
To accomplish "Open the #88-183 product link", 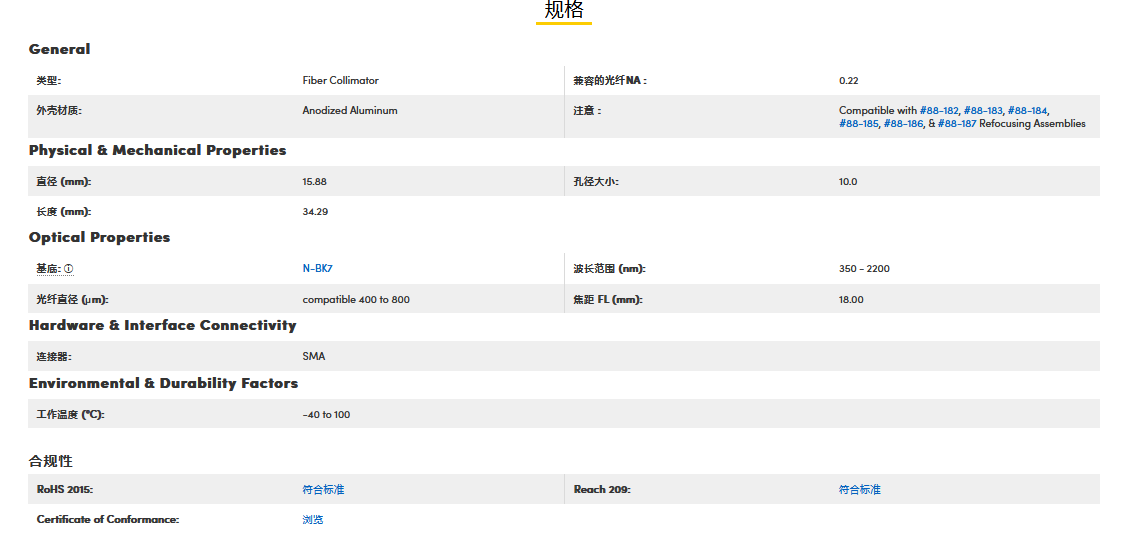I will pos(983,111).
